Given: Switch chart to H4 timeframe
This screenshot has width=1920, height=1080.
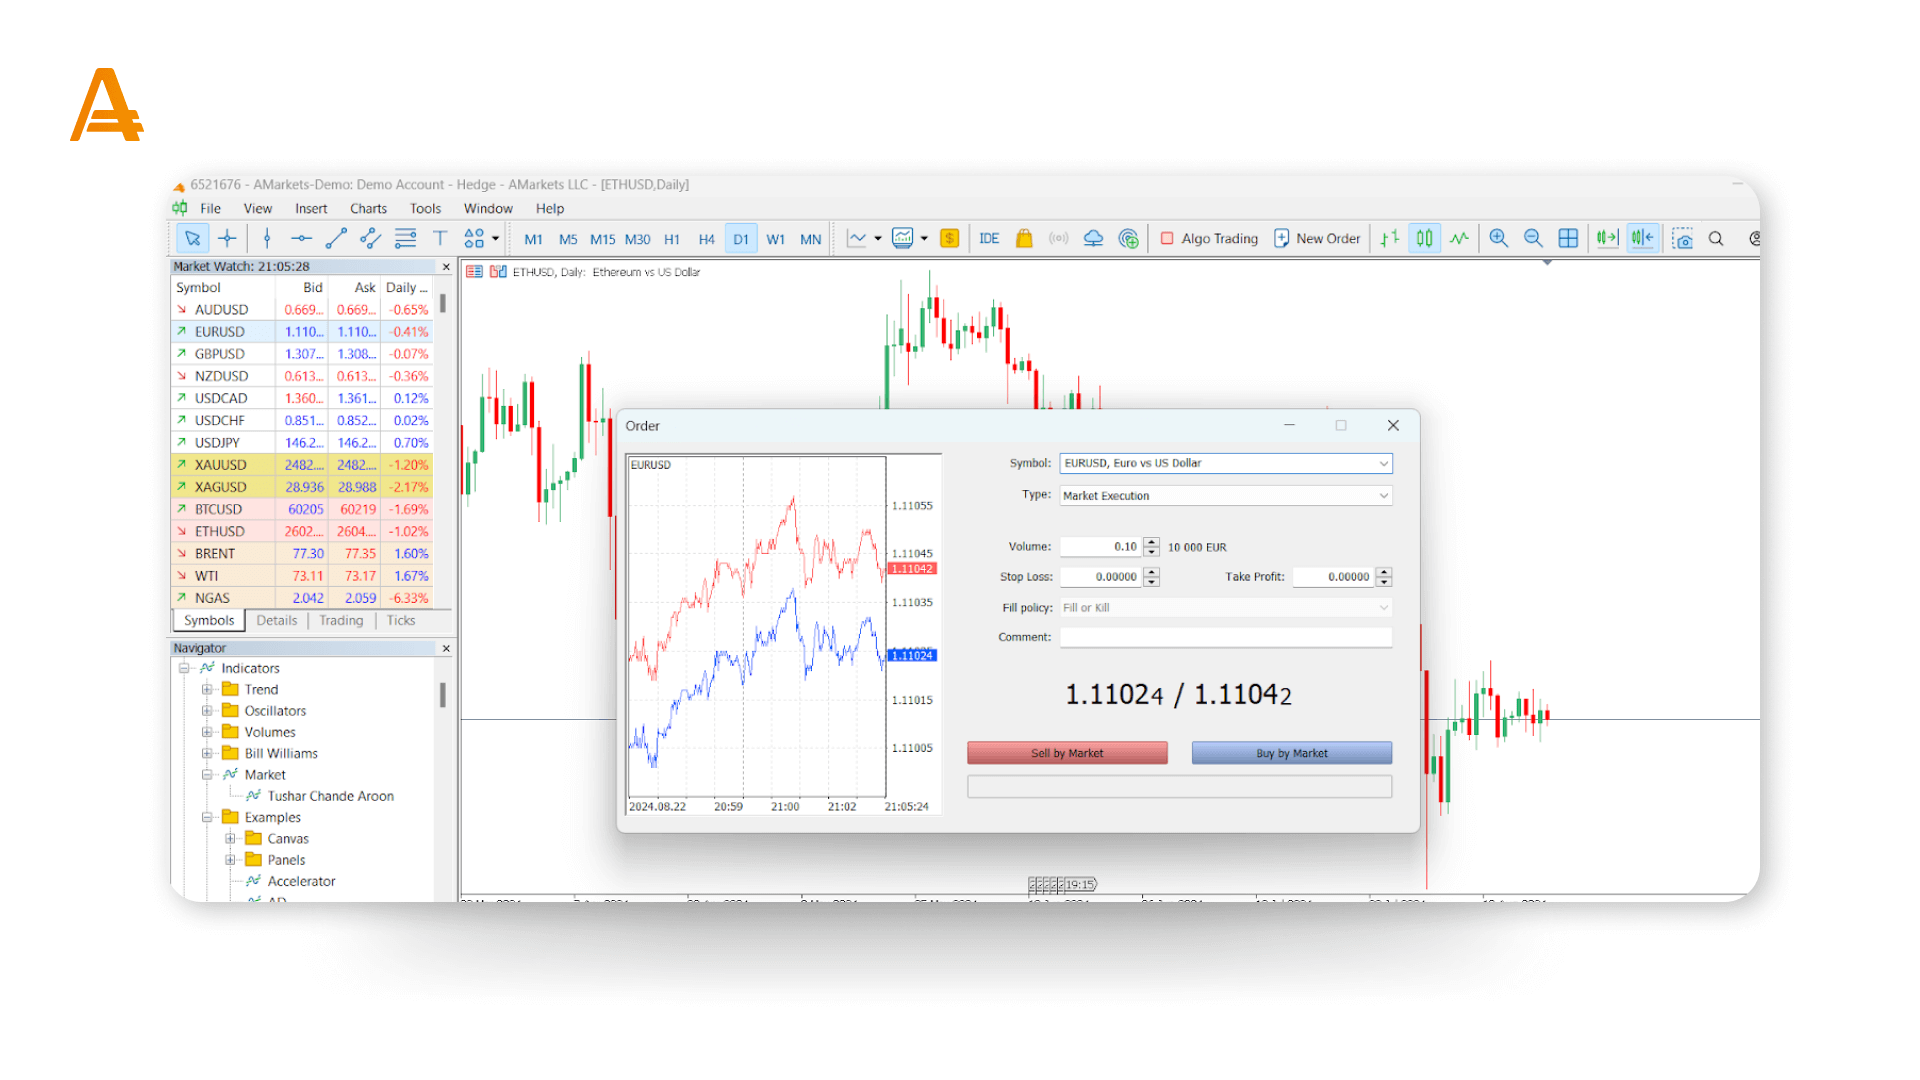Looking at the screenshot, I should (x=706, y=239).
